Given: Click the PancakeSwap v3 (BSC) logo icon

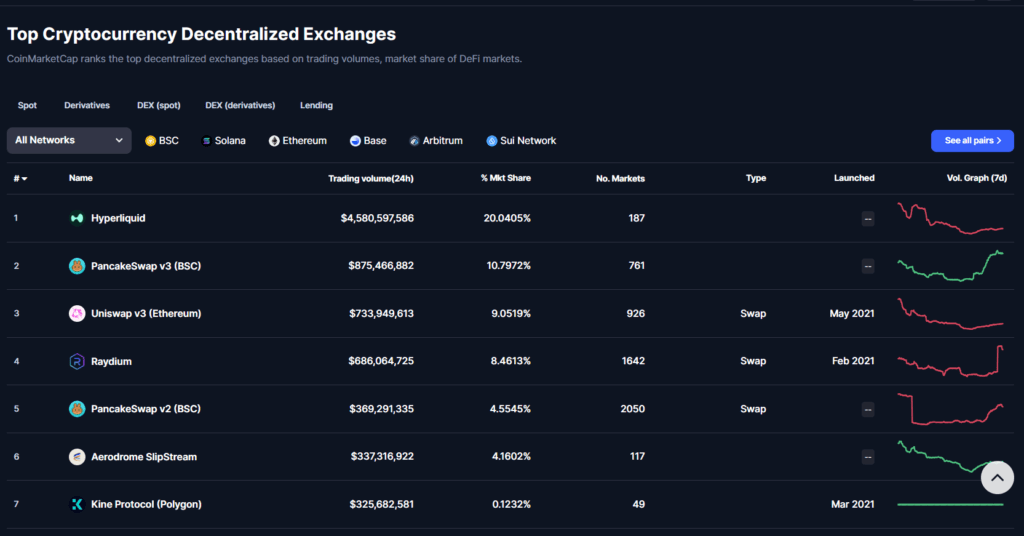Looking at the screenshot, I should [x=77, y=266].
